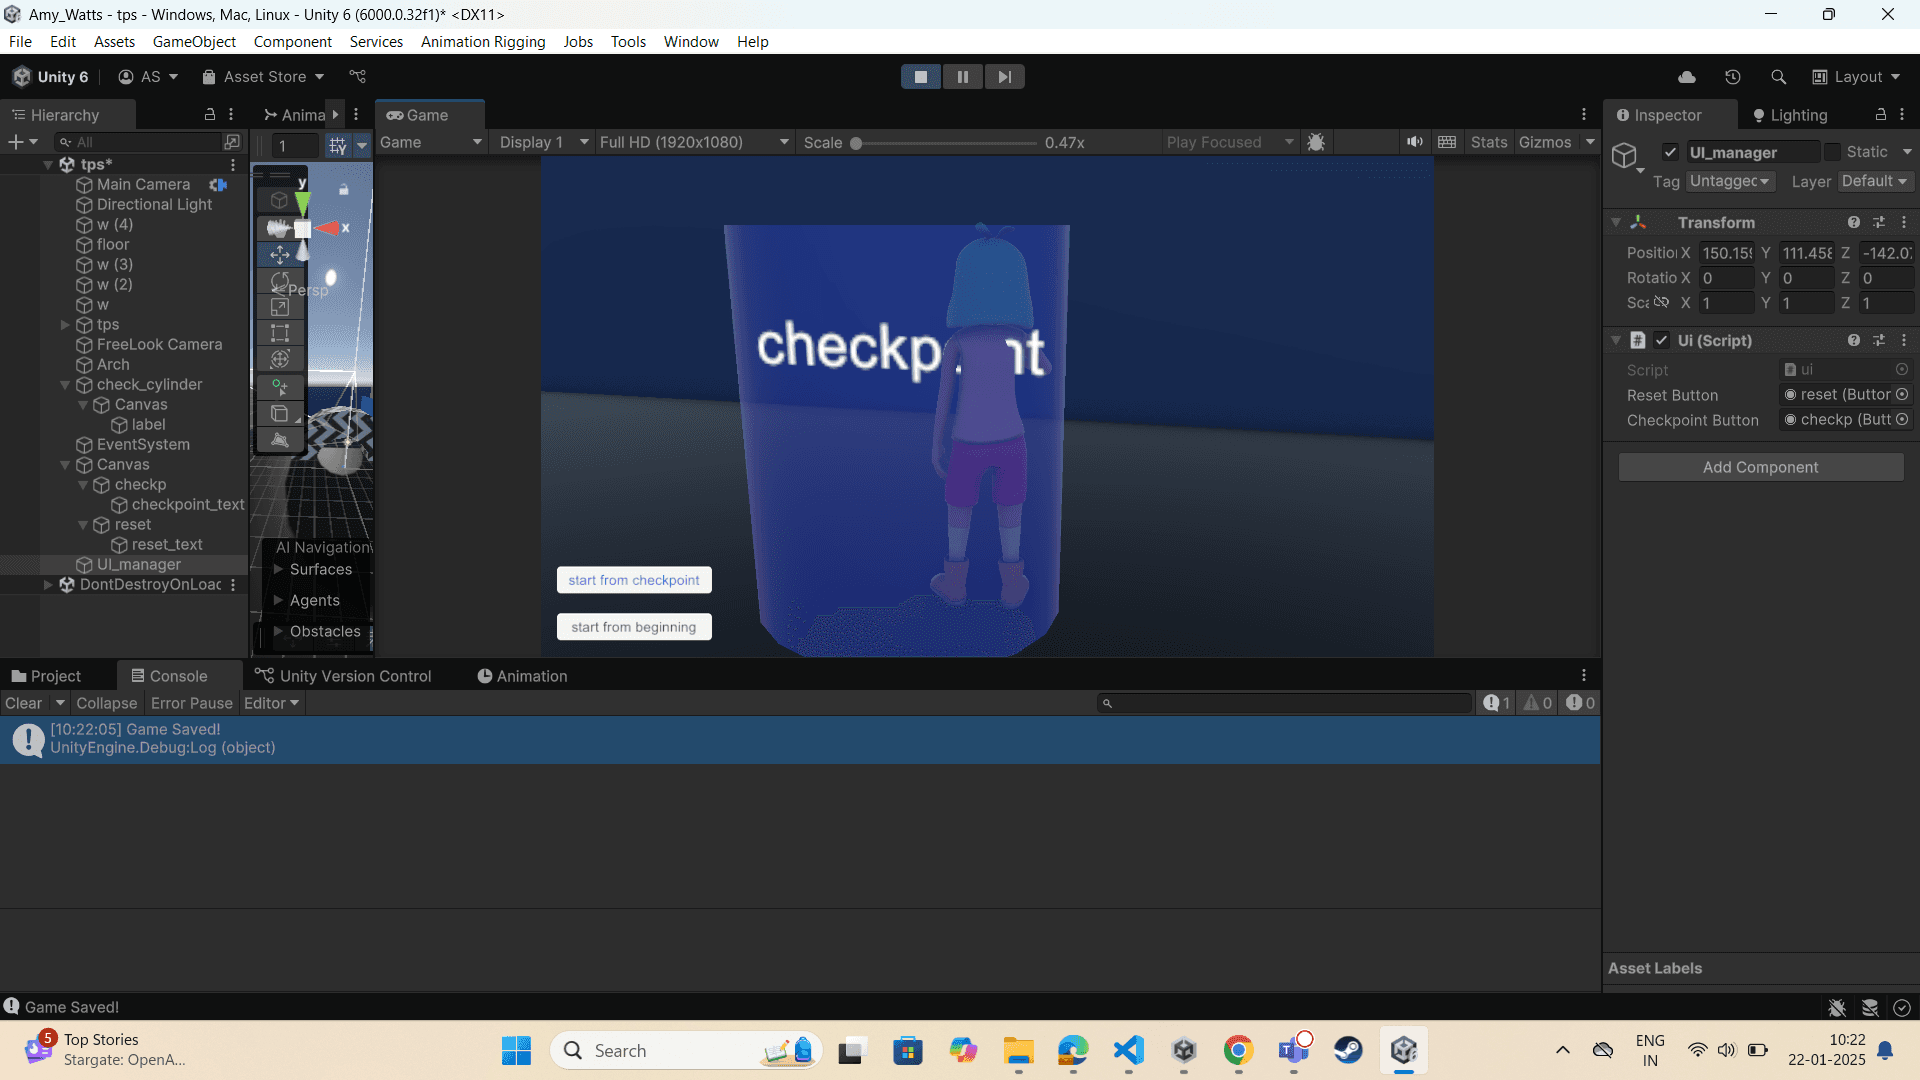The width and height of the screenshot is (1920, 1080).
Task: Enable the Static checkbox
Action: [x=1832, y=152]
